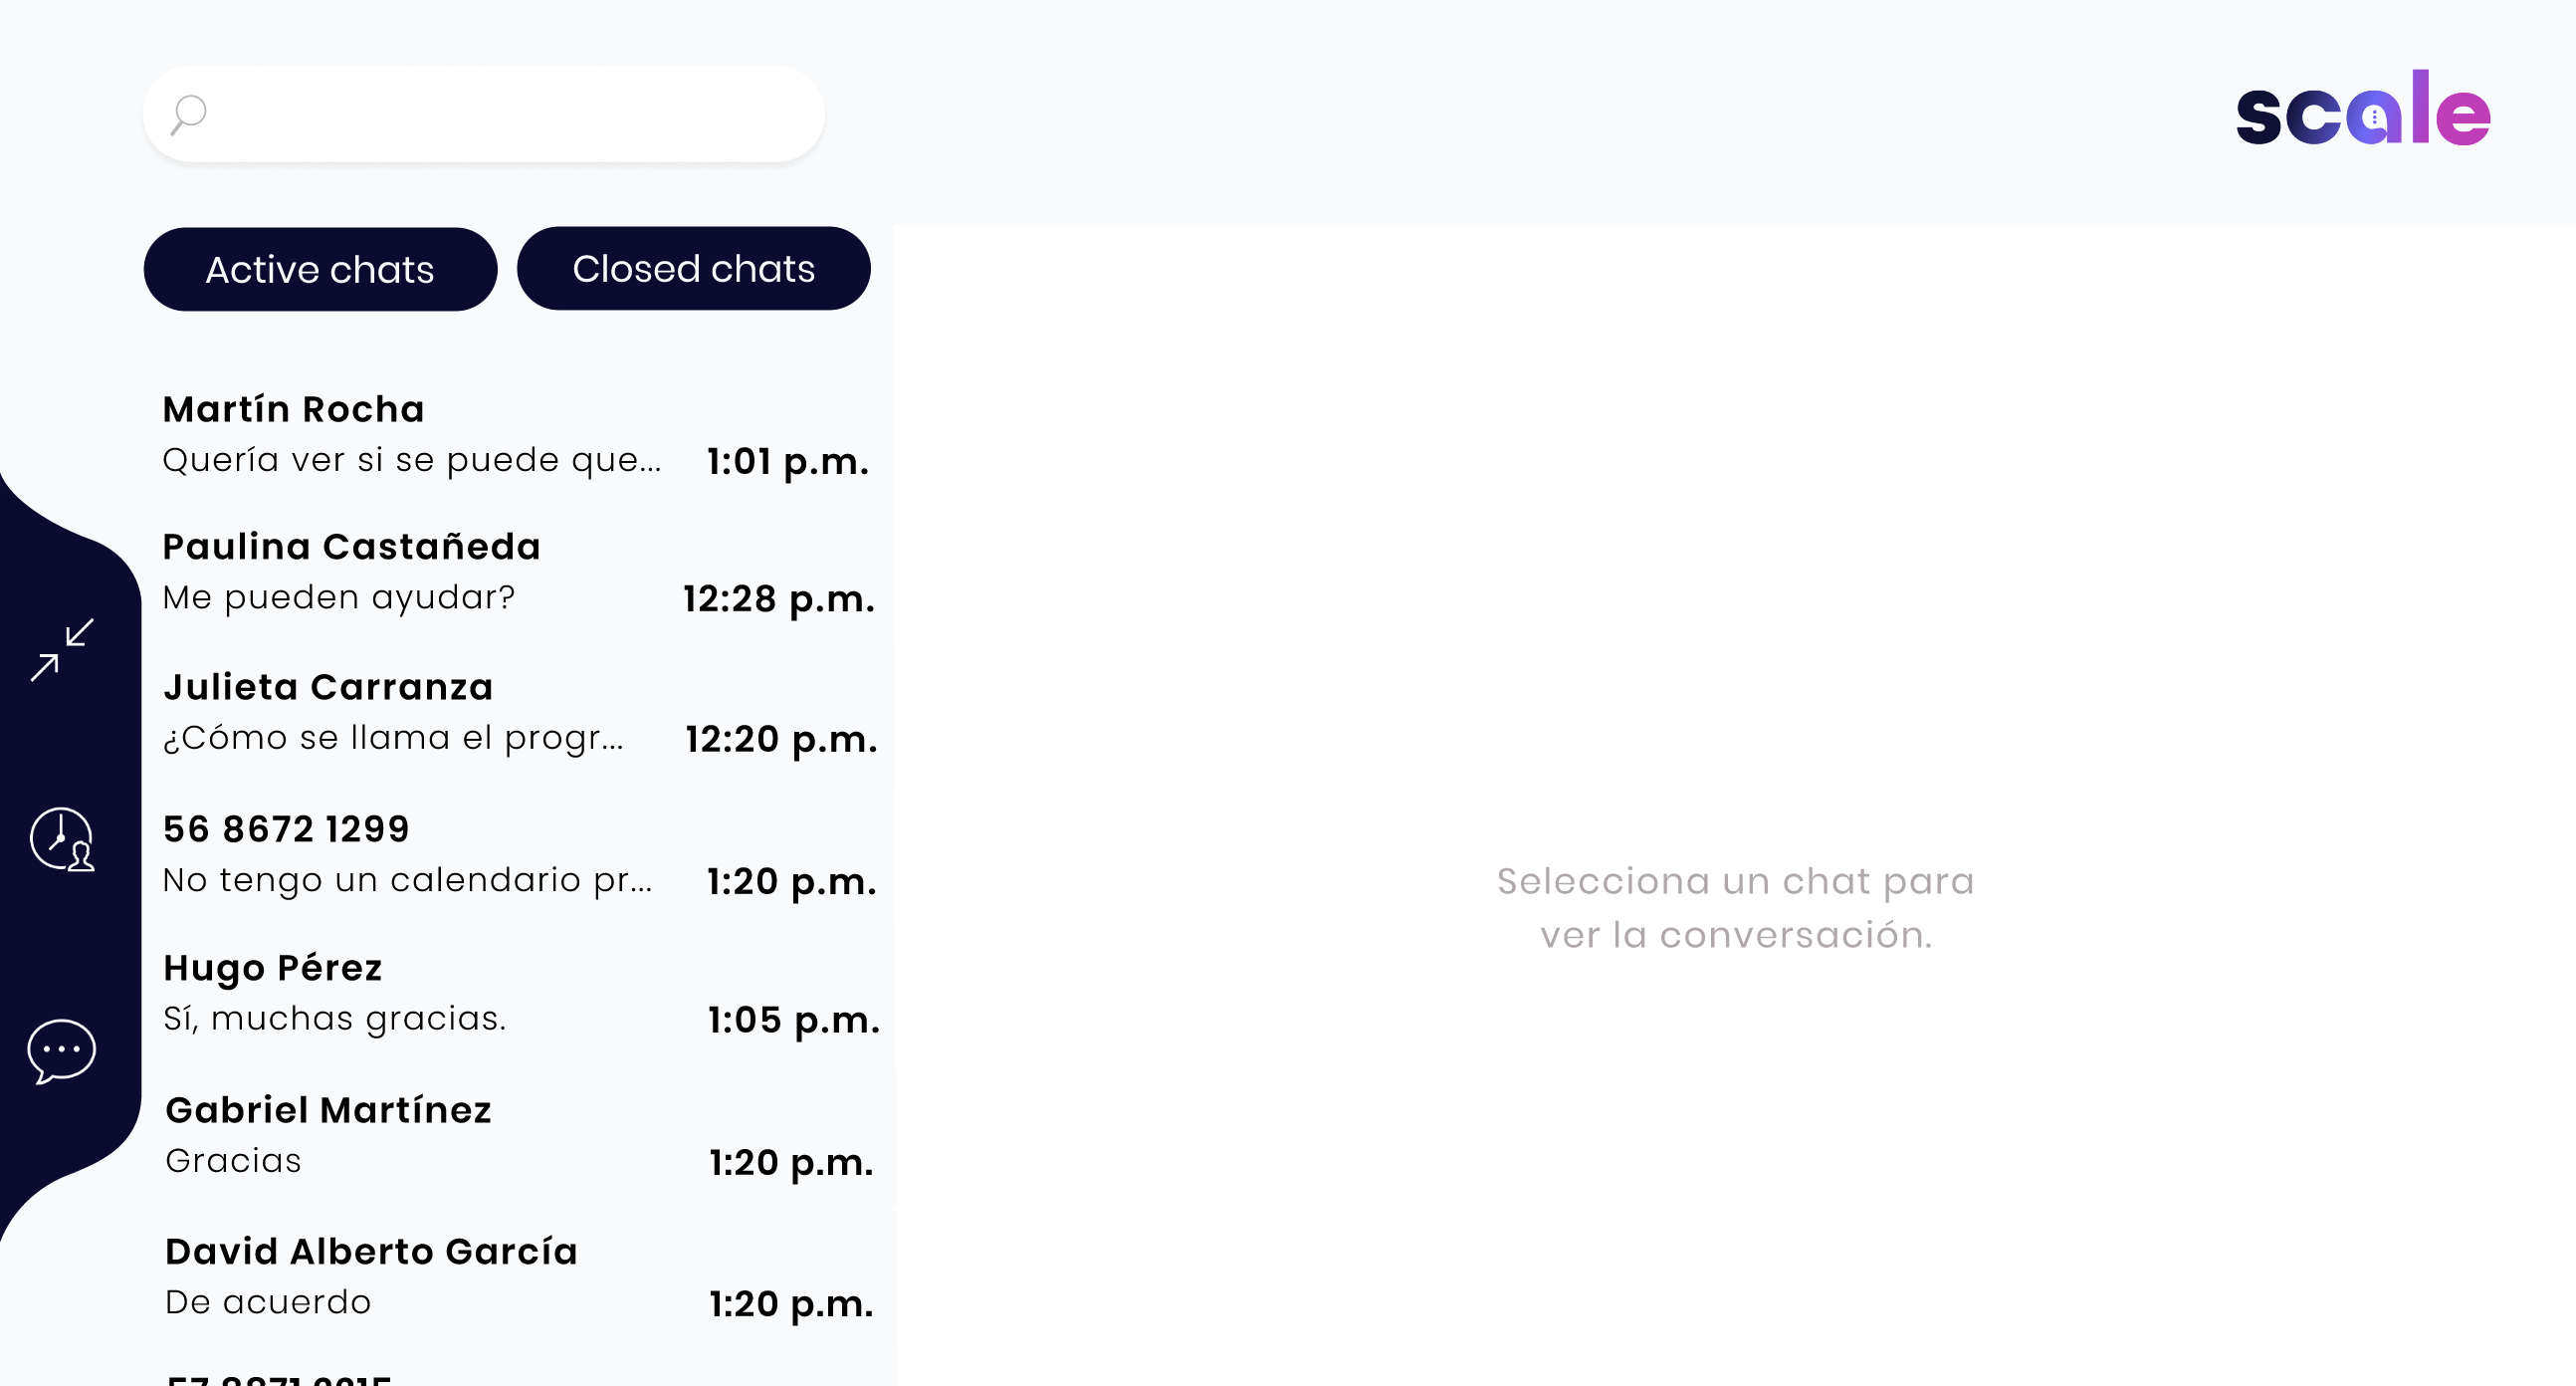The height and width of the screenshot is (1386, 2576).
Task: Open the chat bubble sidebar icon
Action: 62,1050
